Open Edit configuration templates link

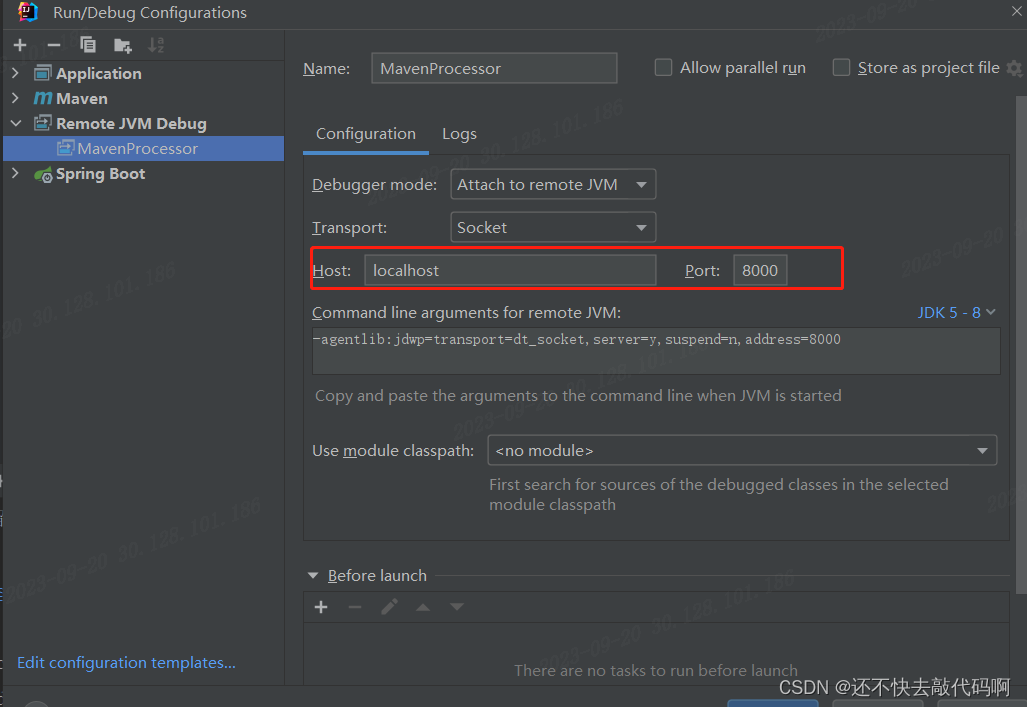coord(126,662)
